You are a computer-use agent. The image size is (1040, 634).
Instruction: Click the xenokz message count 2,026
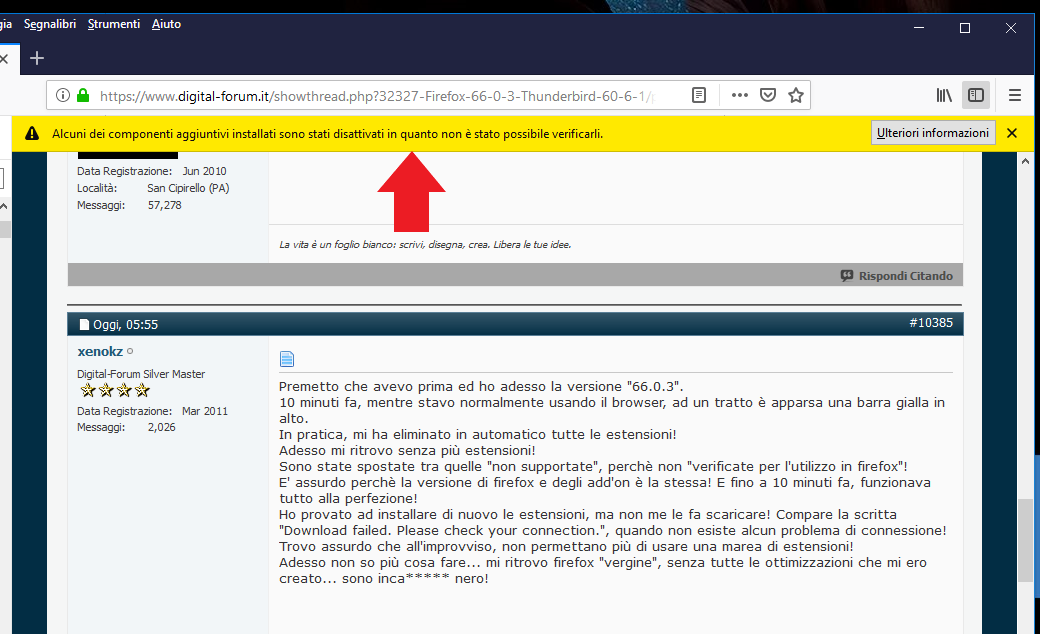[x=162, y=427]
